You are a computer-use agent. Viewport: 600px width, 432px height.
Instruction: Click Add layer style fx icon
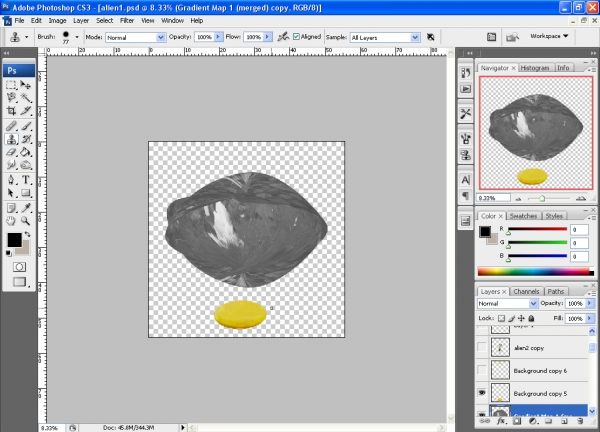[x=501, y=421]
